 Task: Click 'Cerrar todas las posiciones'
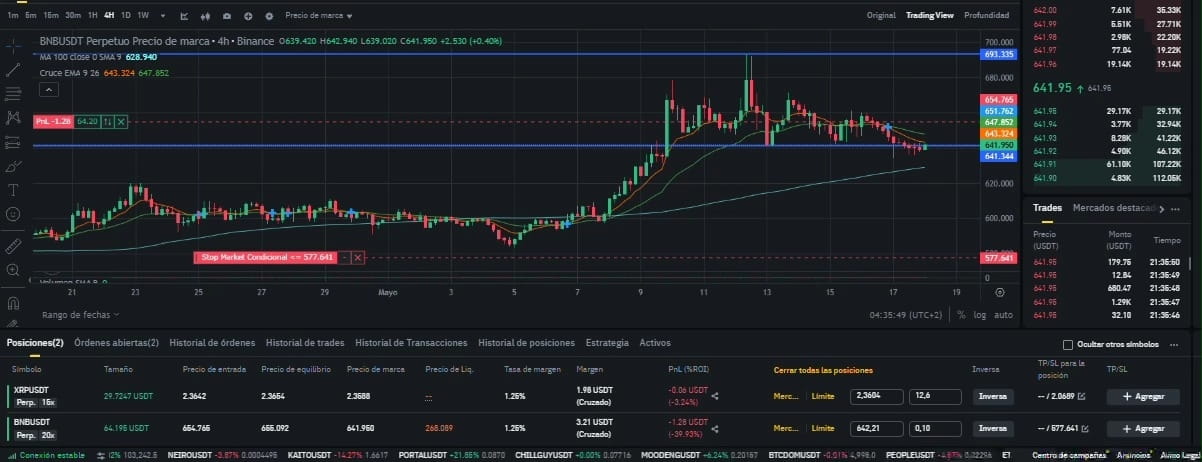[823, 370]
